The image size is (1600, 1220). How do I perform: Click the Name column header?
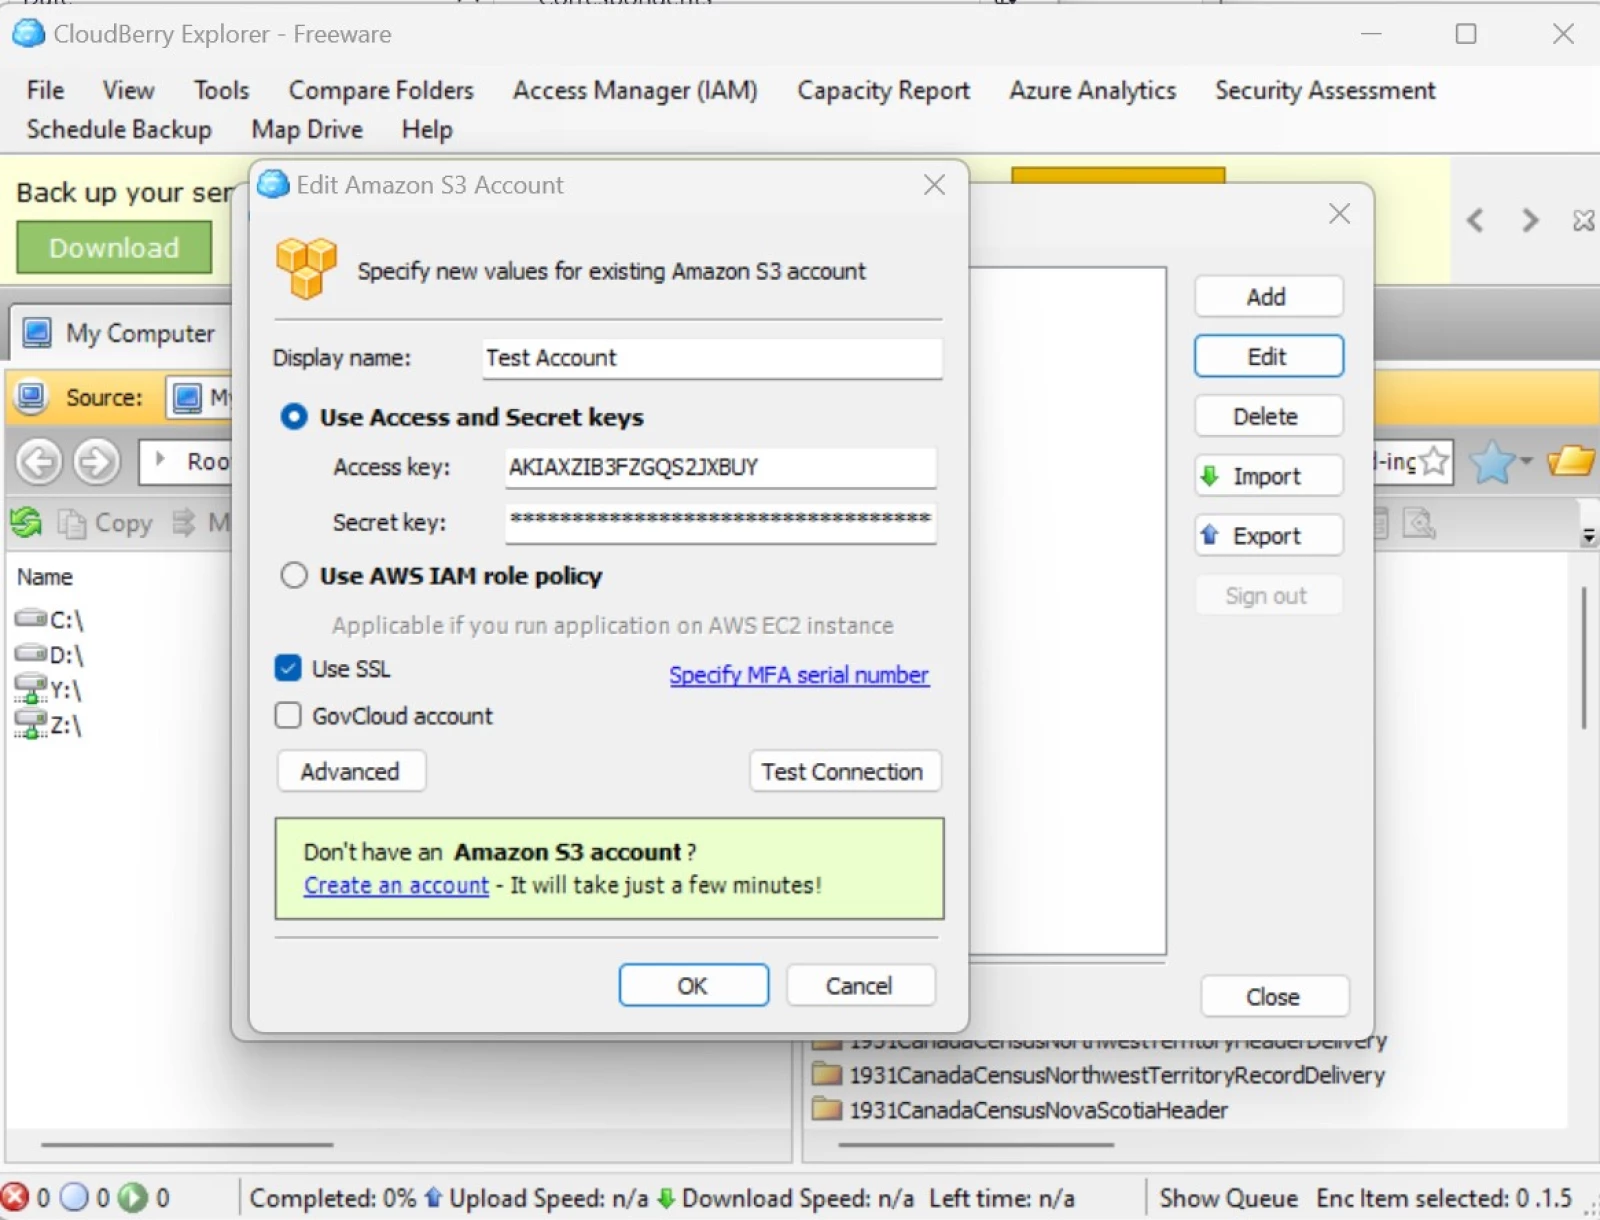pos(45,577)
